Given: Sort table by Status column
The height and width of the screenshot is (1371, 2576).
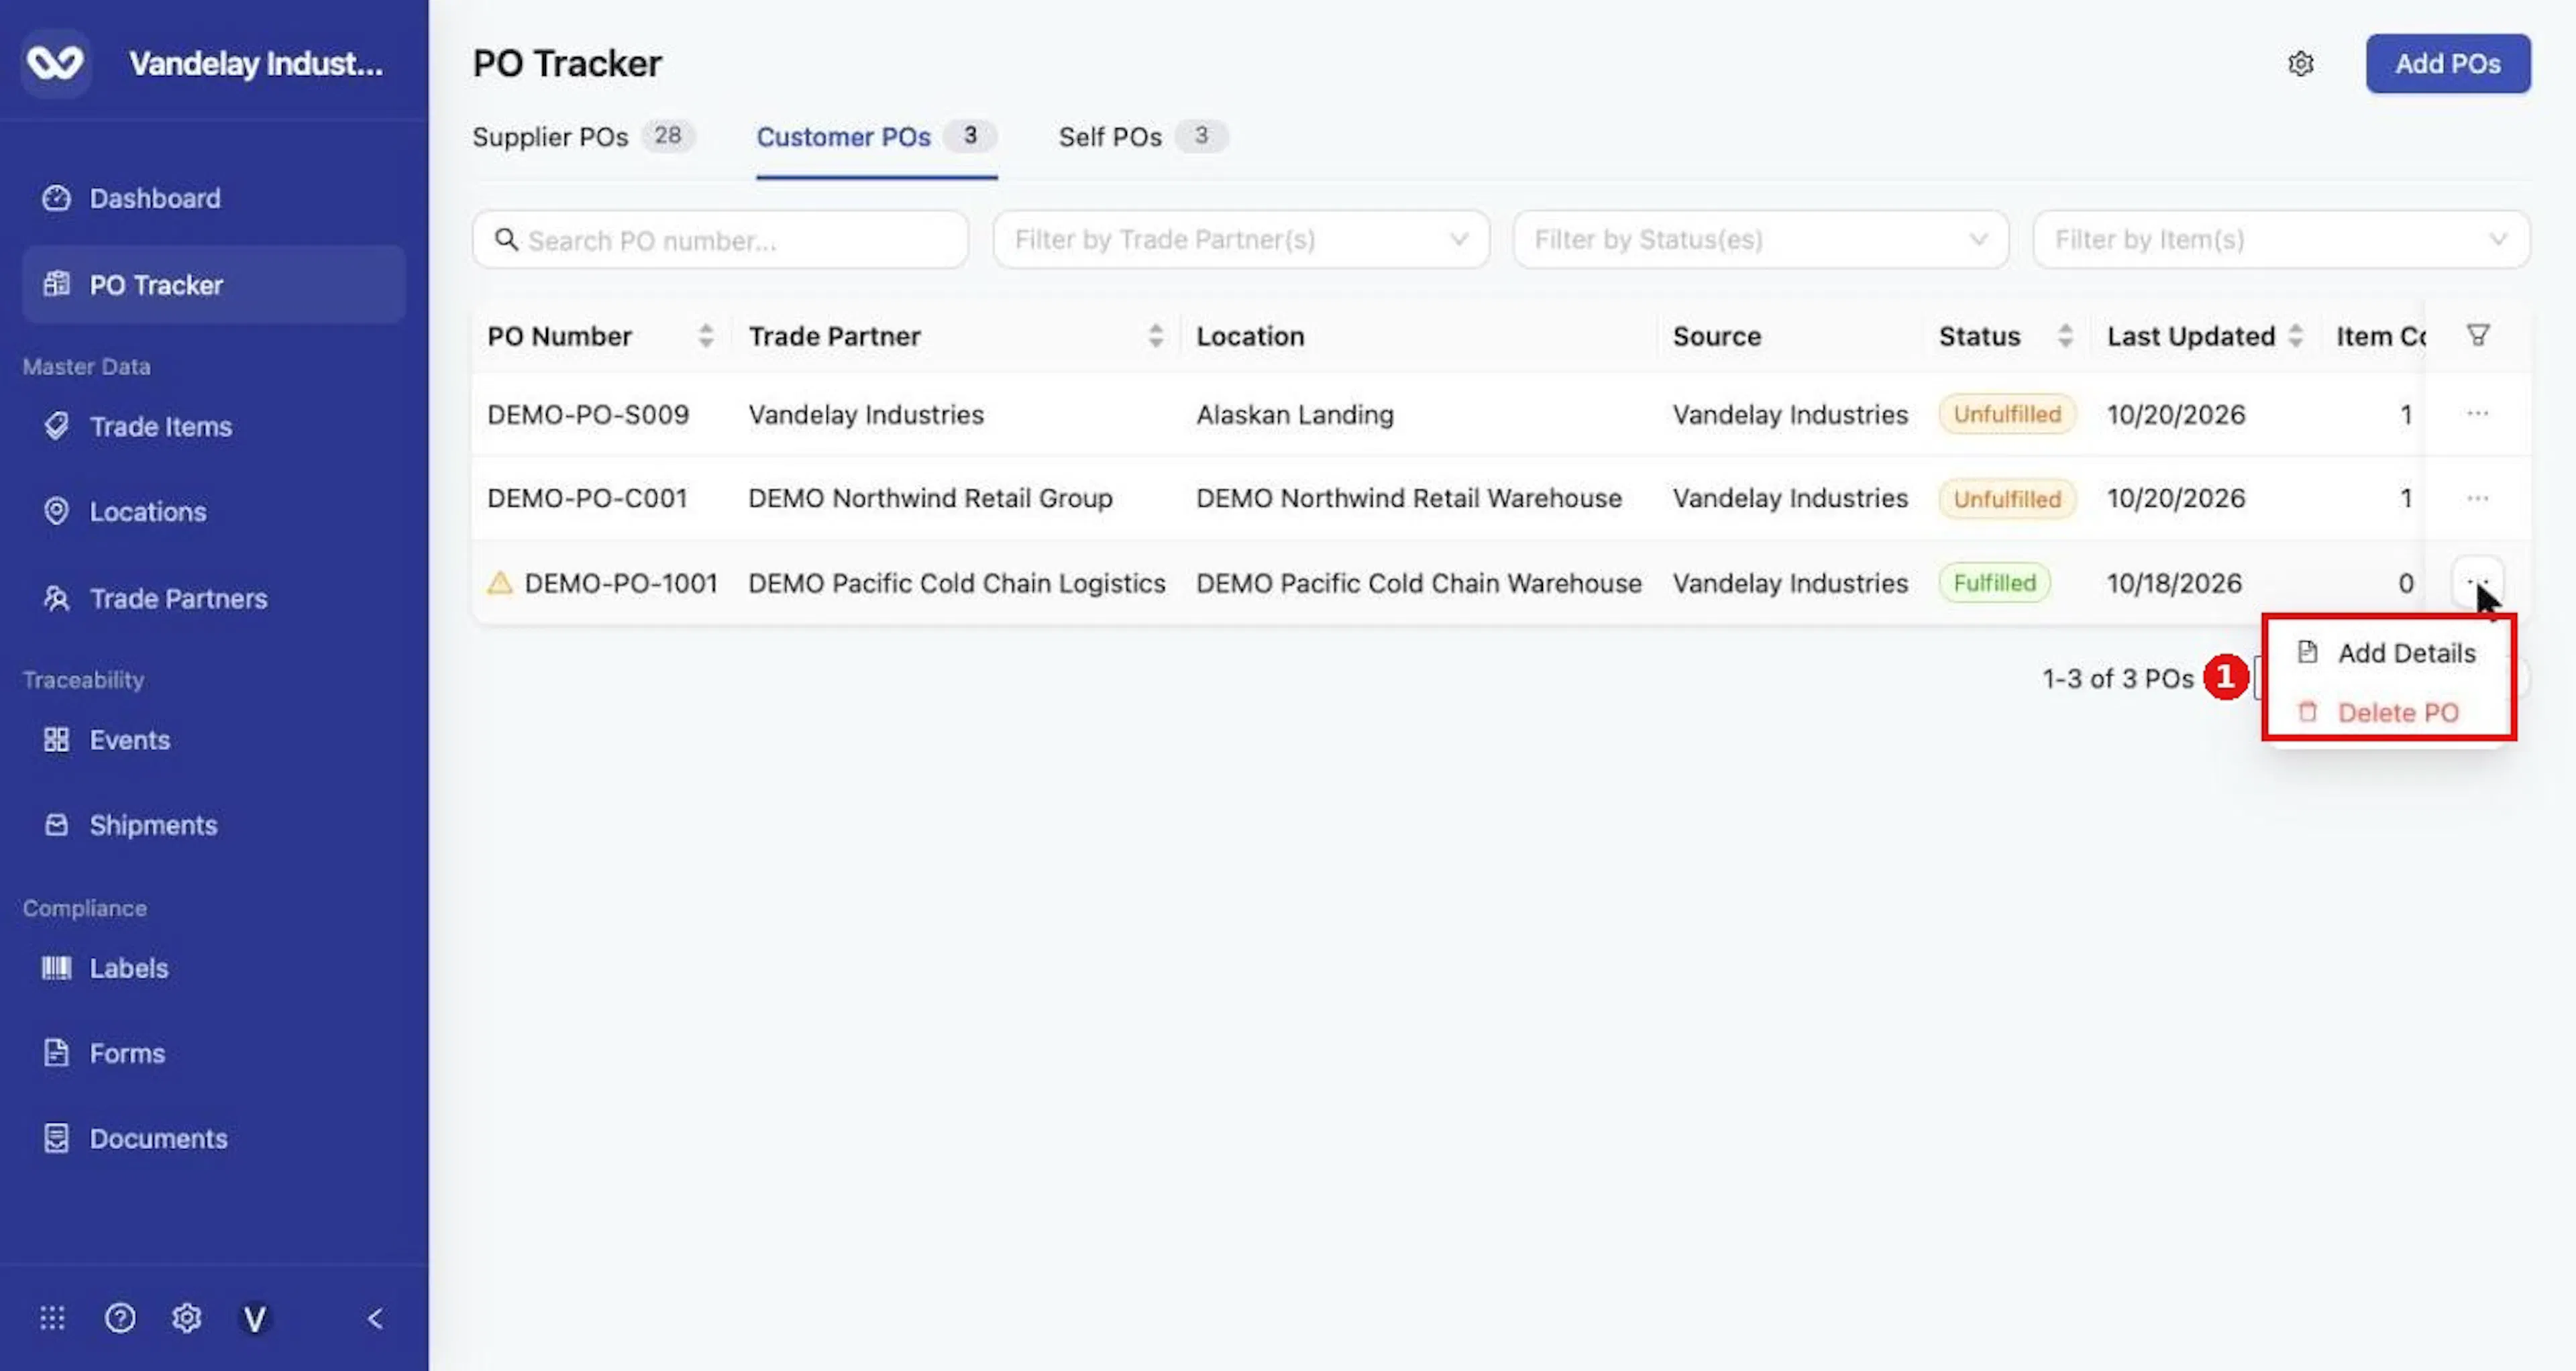Looking at the screenshot, I should point(2065,336).
